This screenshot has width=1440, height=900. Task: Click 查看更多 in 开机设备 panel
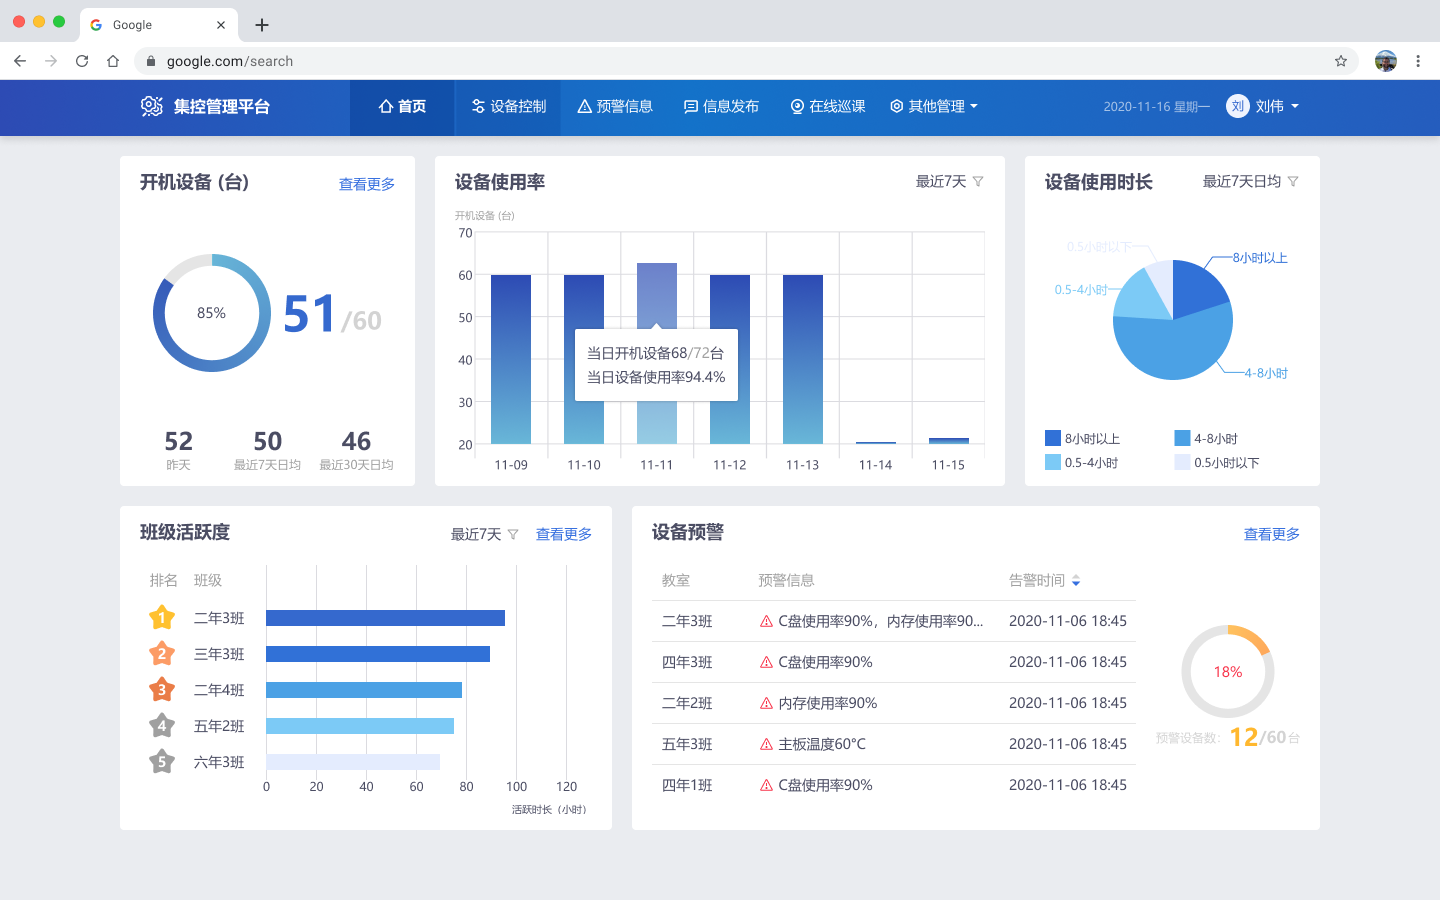[x=366, y=184]
